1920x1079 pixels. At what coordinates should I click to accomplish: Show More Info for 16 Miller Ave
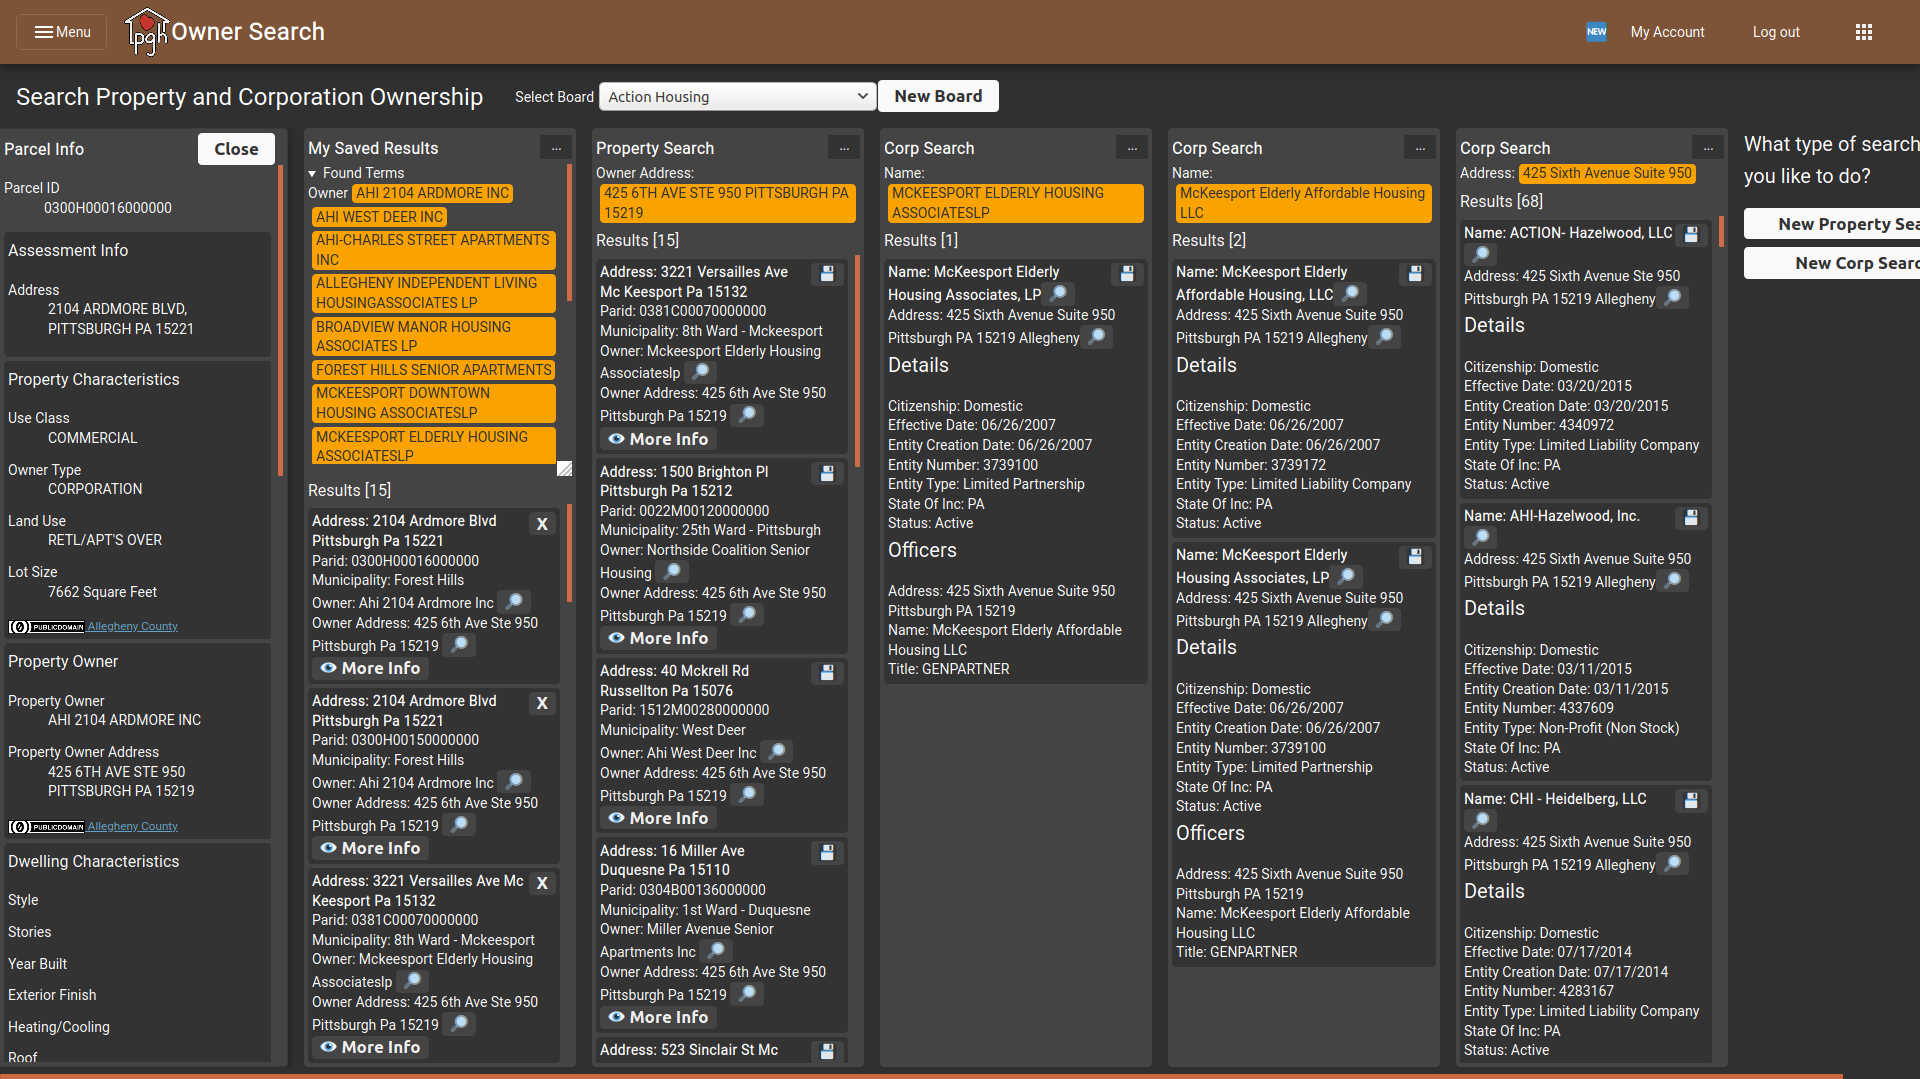click(658, 1017)
